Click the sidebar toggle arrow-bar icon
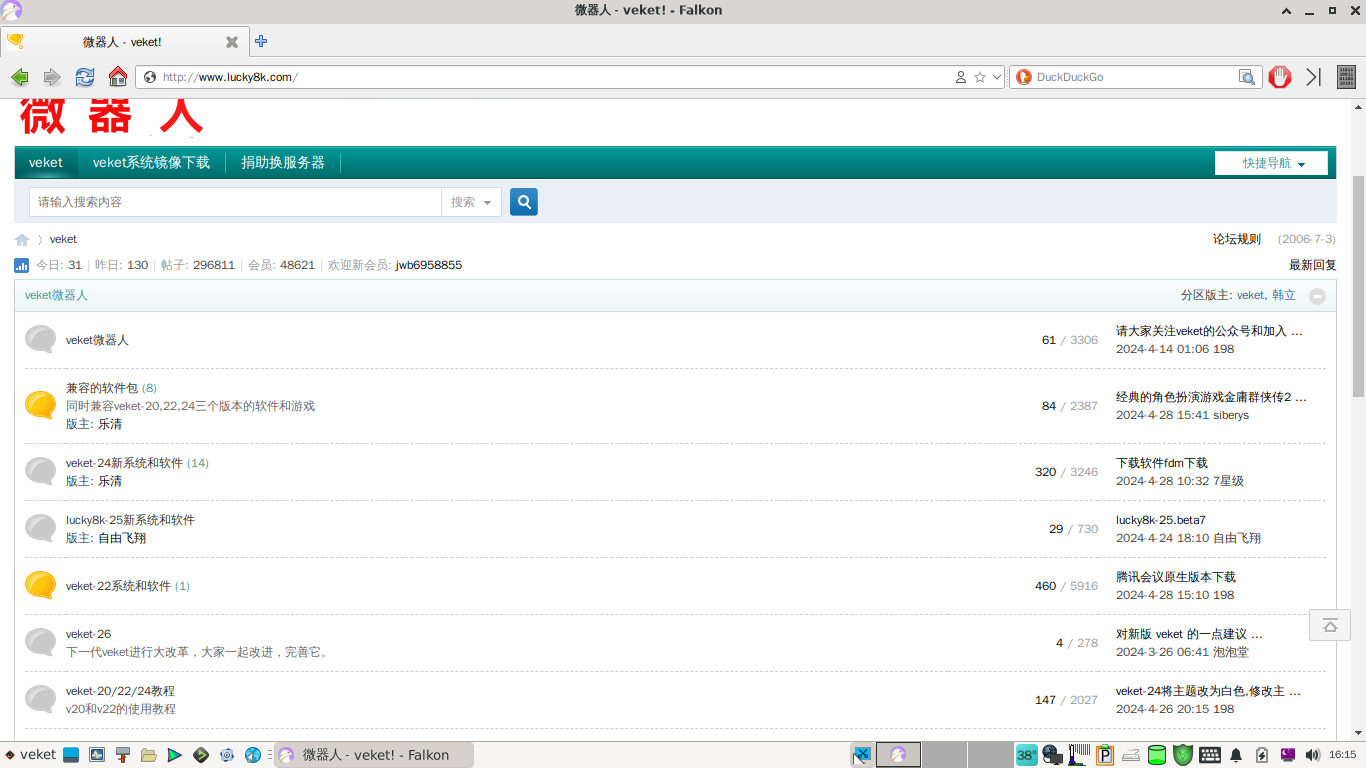The image size is (1366, 768). click(x=1313, y=77)
